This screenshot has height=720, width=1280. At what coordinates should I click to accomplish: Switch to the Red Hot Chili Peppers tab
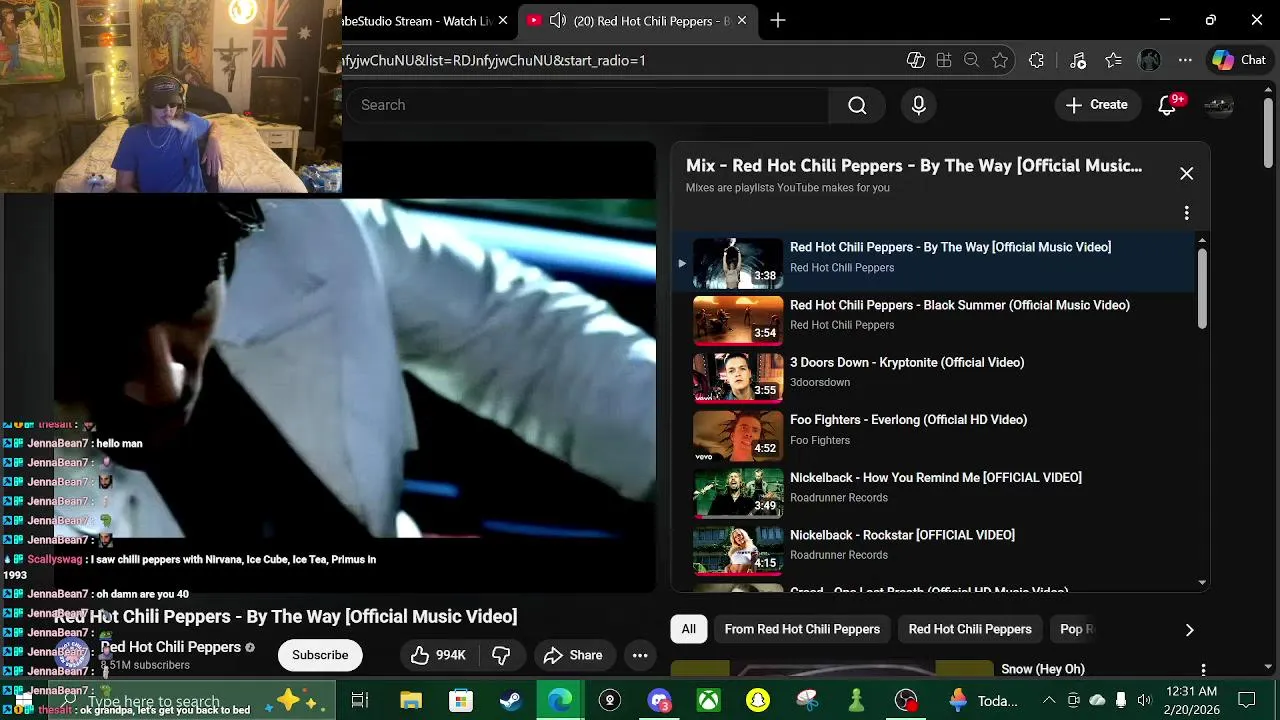point(640,20)
